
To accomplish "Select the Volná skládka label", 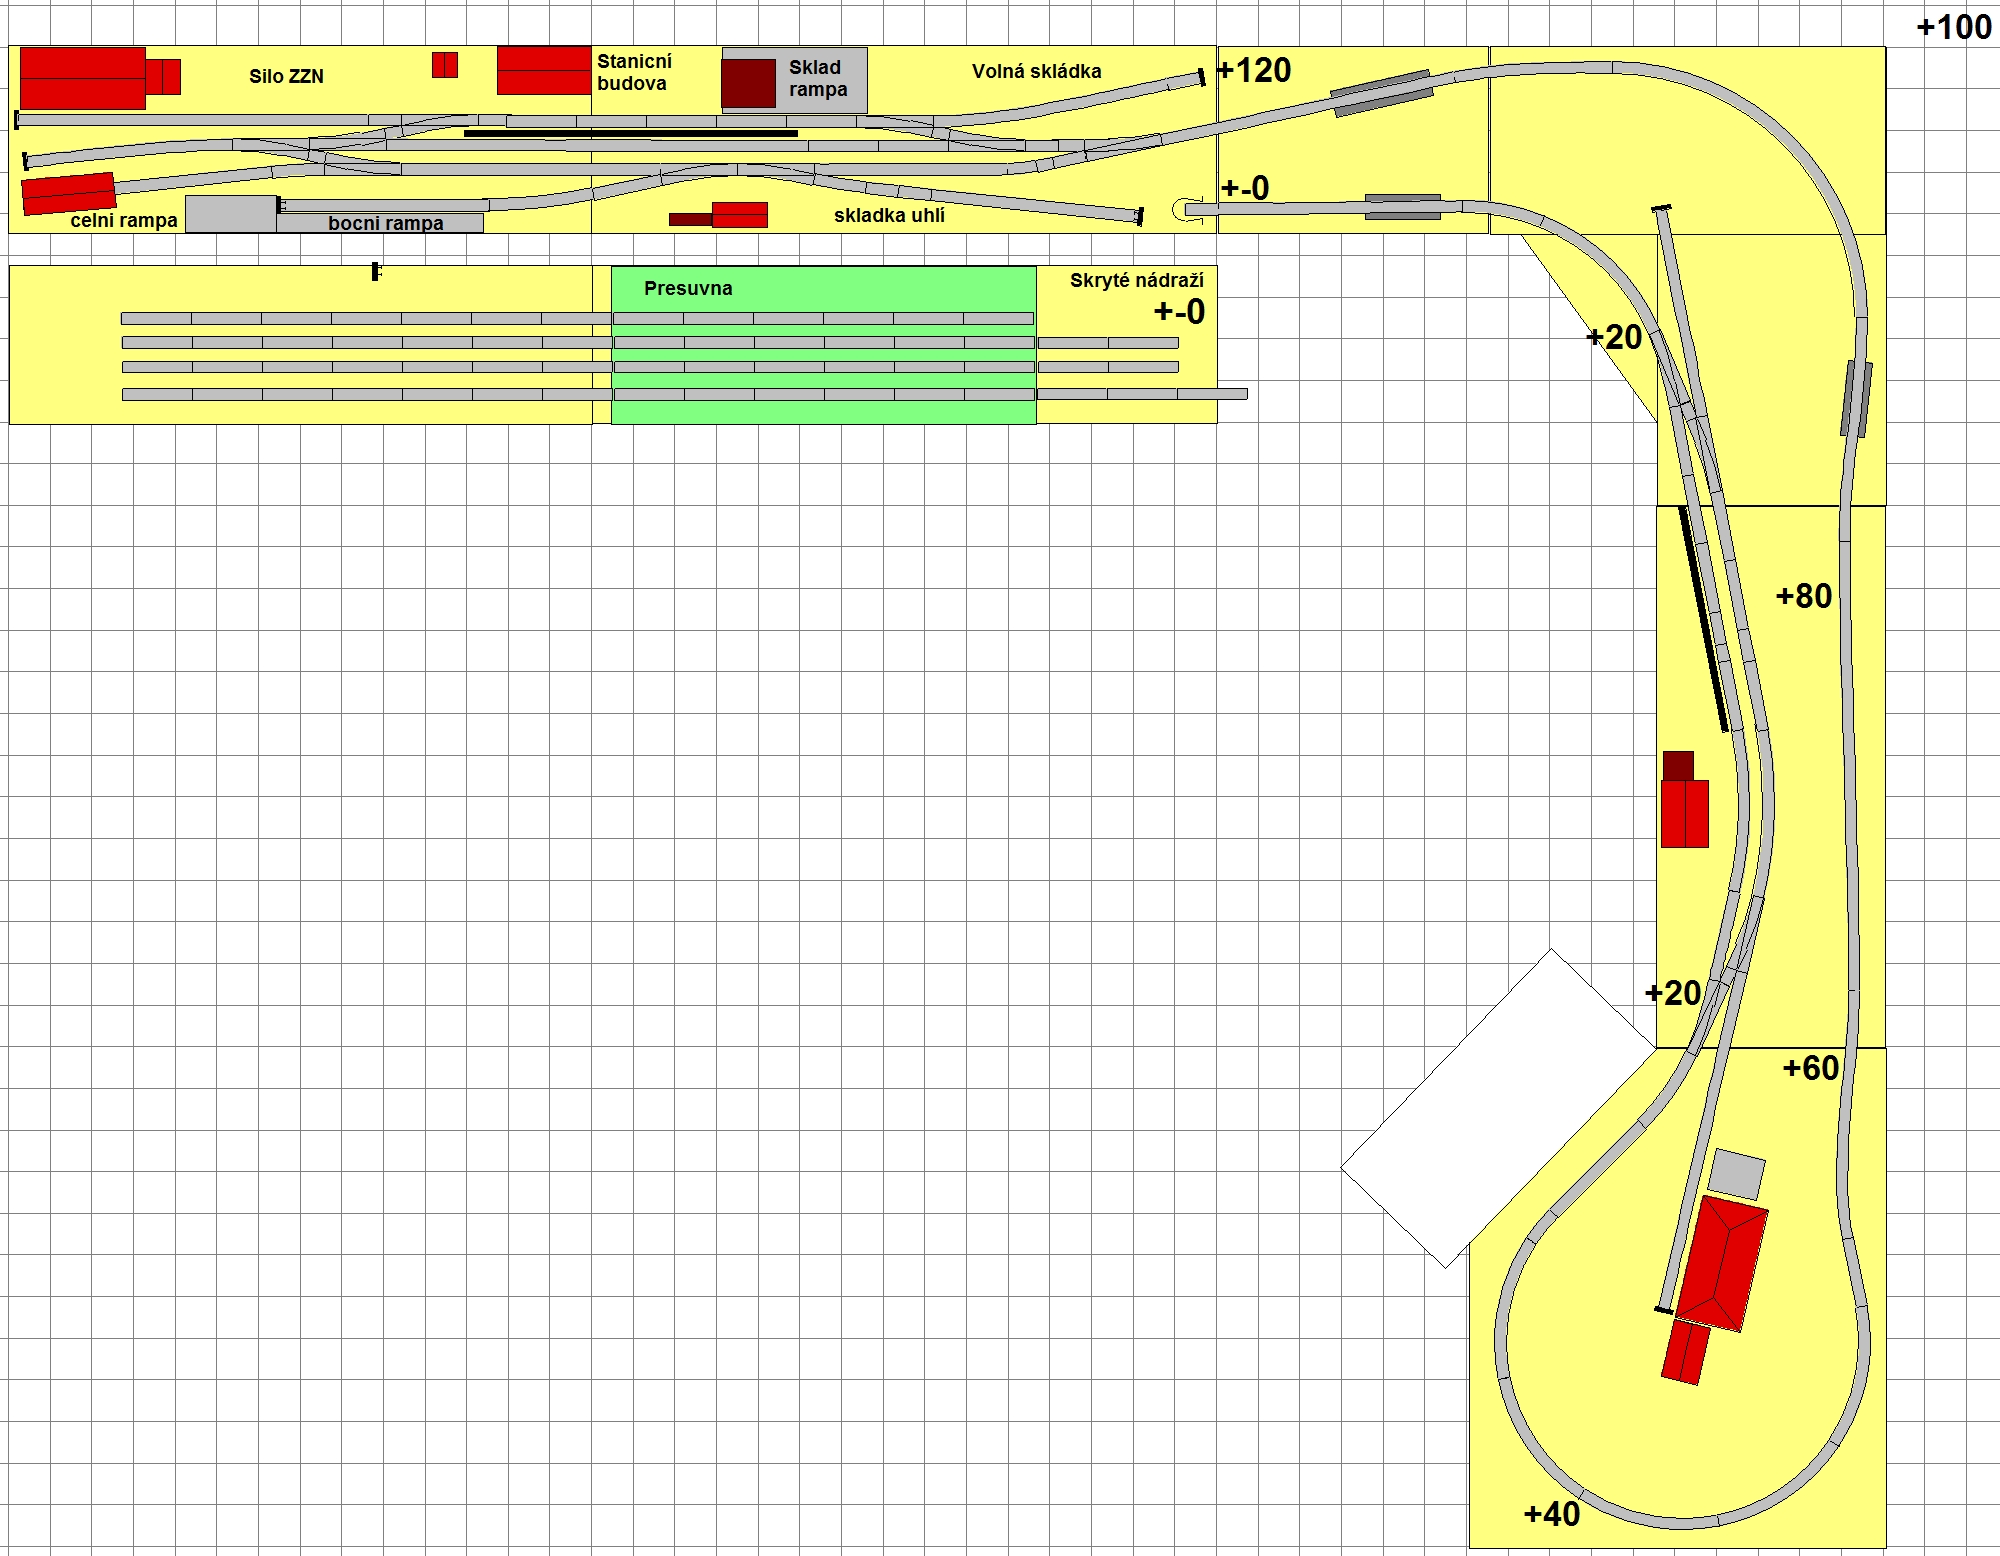I will tap(1036, 71).
